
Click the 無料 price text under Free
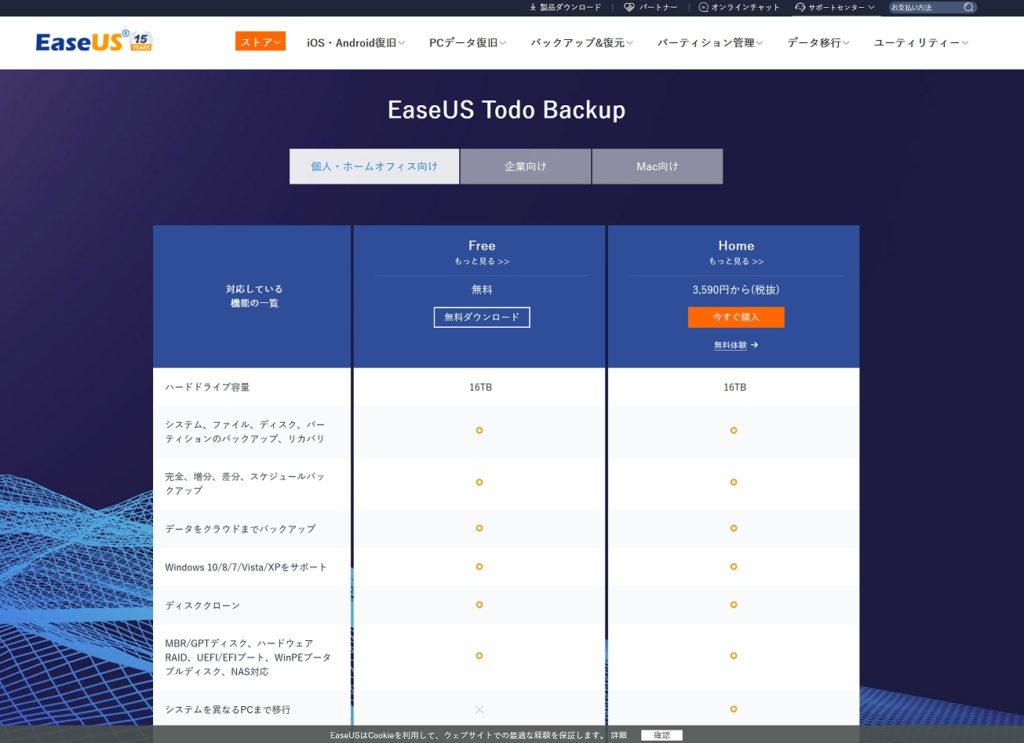point(482,289)
